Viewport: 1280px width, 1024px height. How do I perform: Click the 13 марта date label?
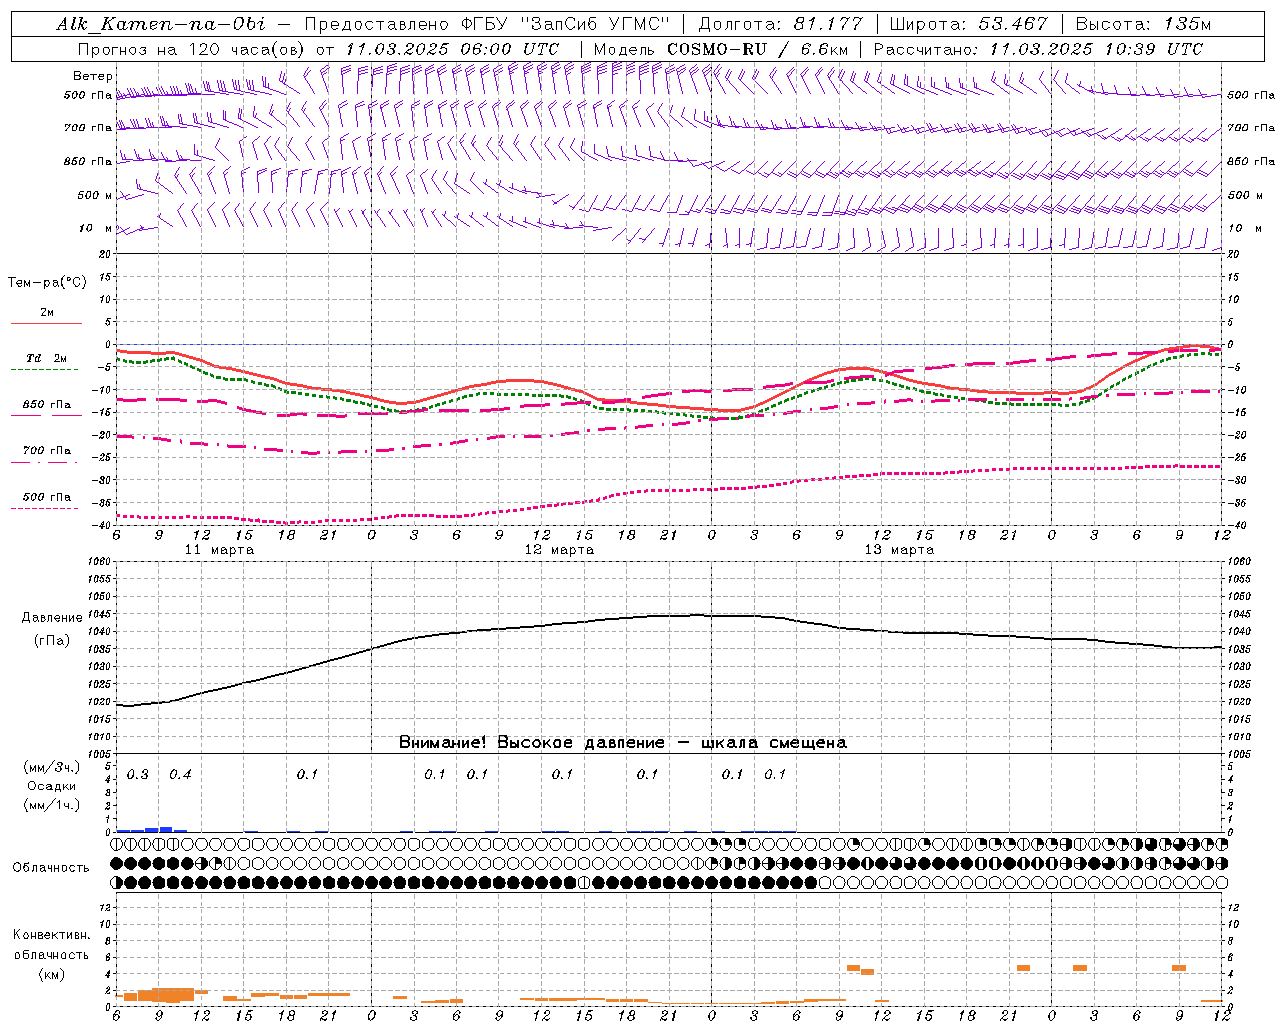click(899, 550)
